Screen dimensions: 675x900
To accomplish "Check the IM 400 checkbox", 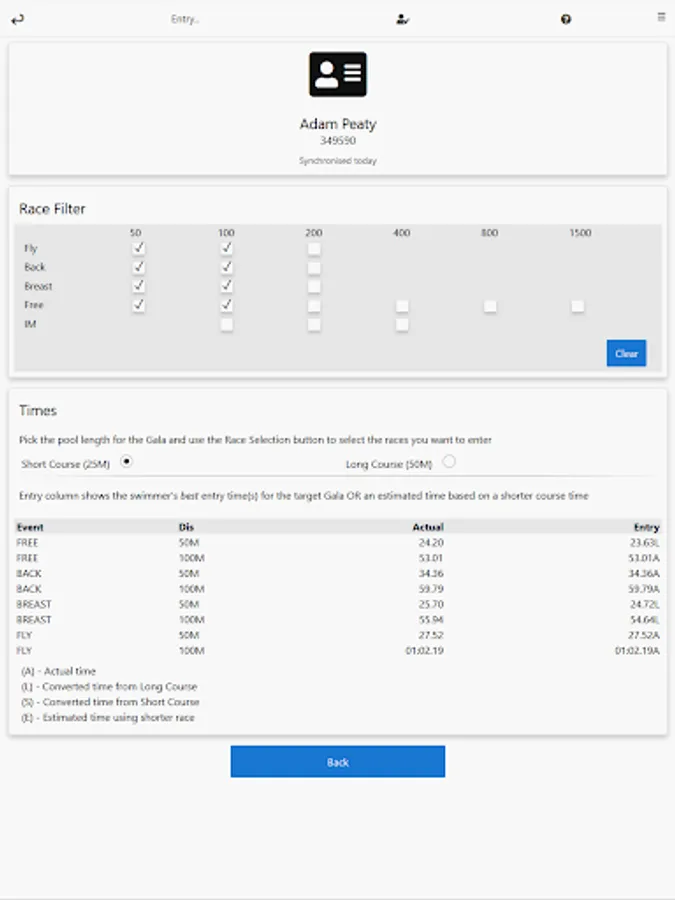I will coord(402,324).
